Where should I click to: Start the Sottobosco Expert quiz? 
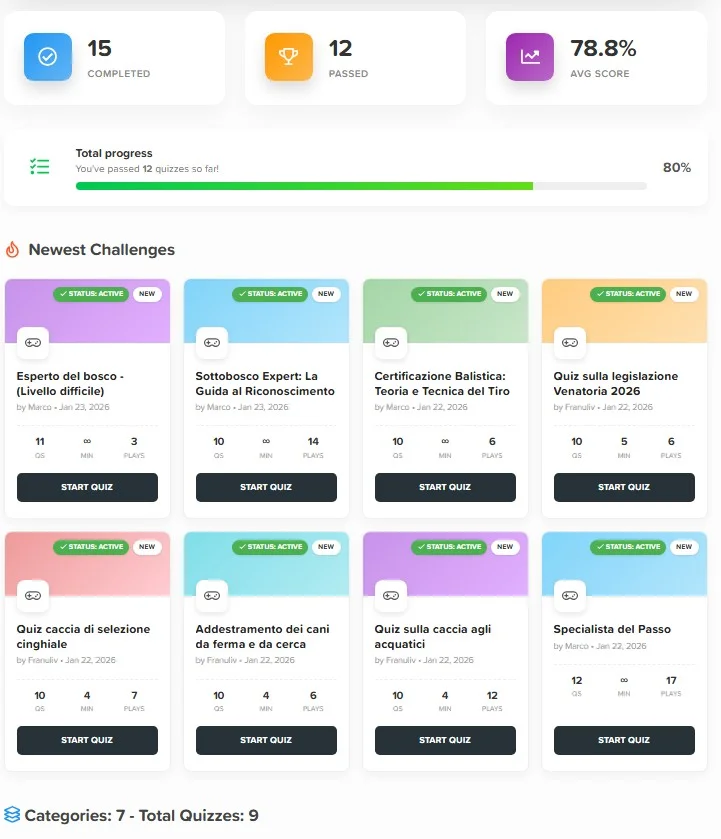click(265, 487)
